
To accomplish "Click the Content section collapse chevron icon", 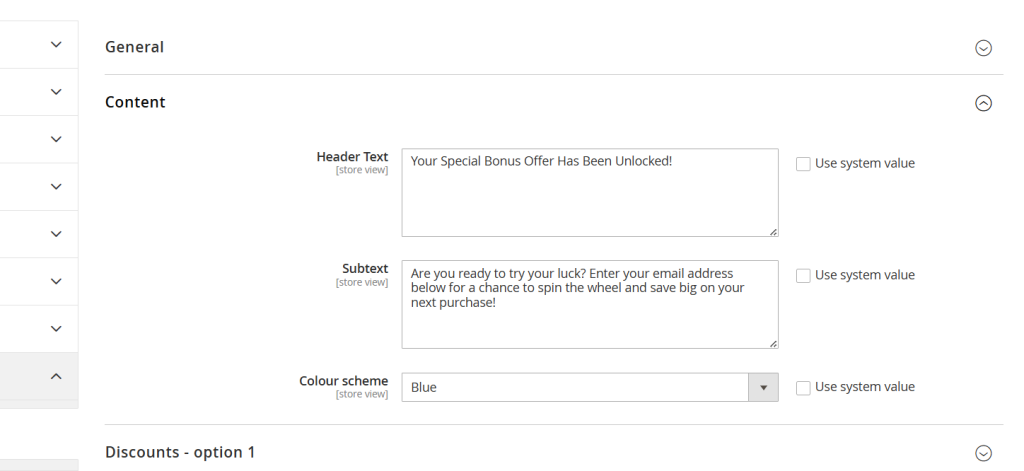I will tap(983, 103).
